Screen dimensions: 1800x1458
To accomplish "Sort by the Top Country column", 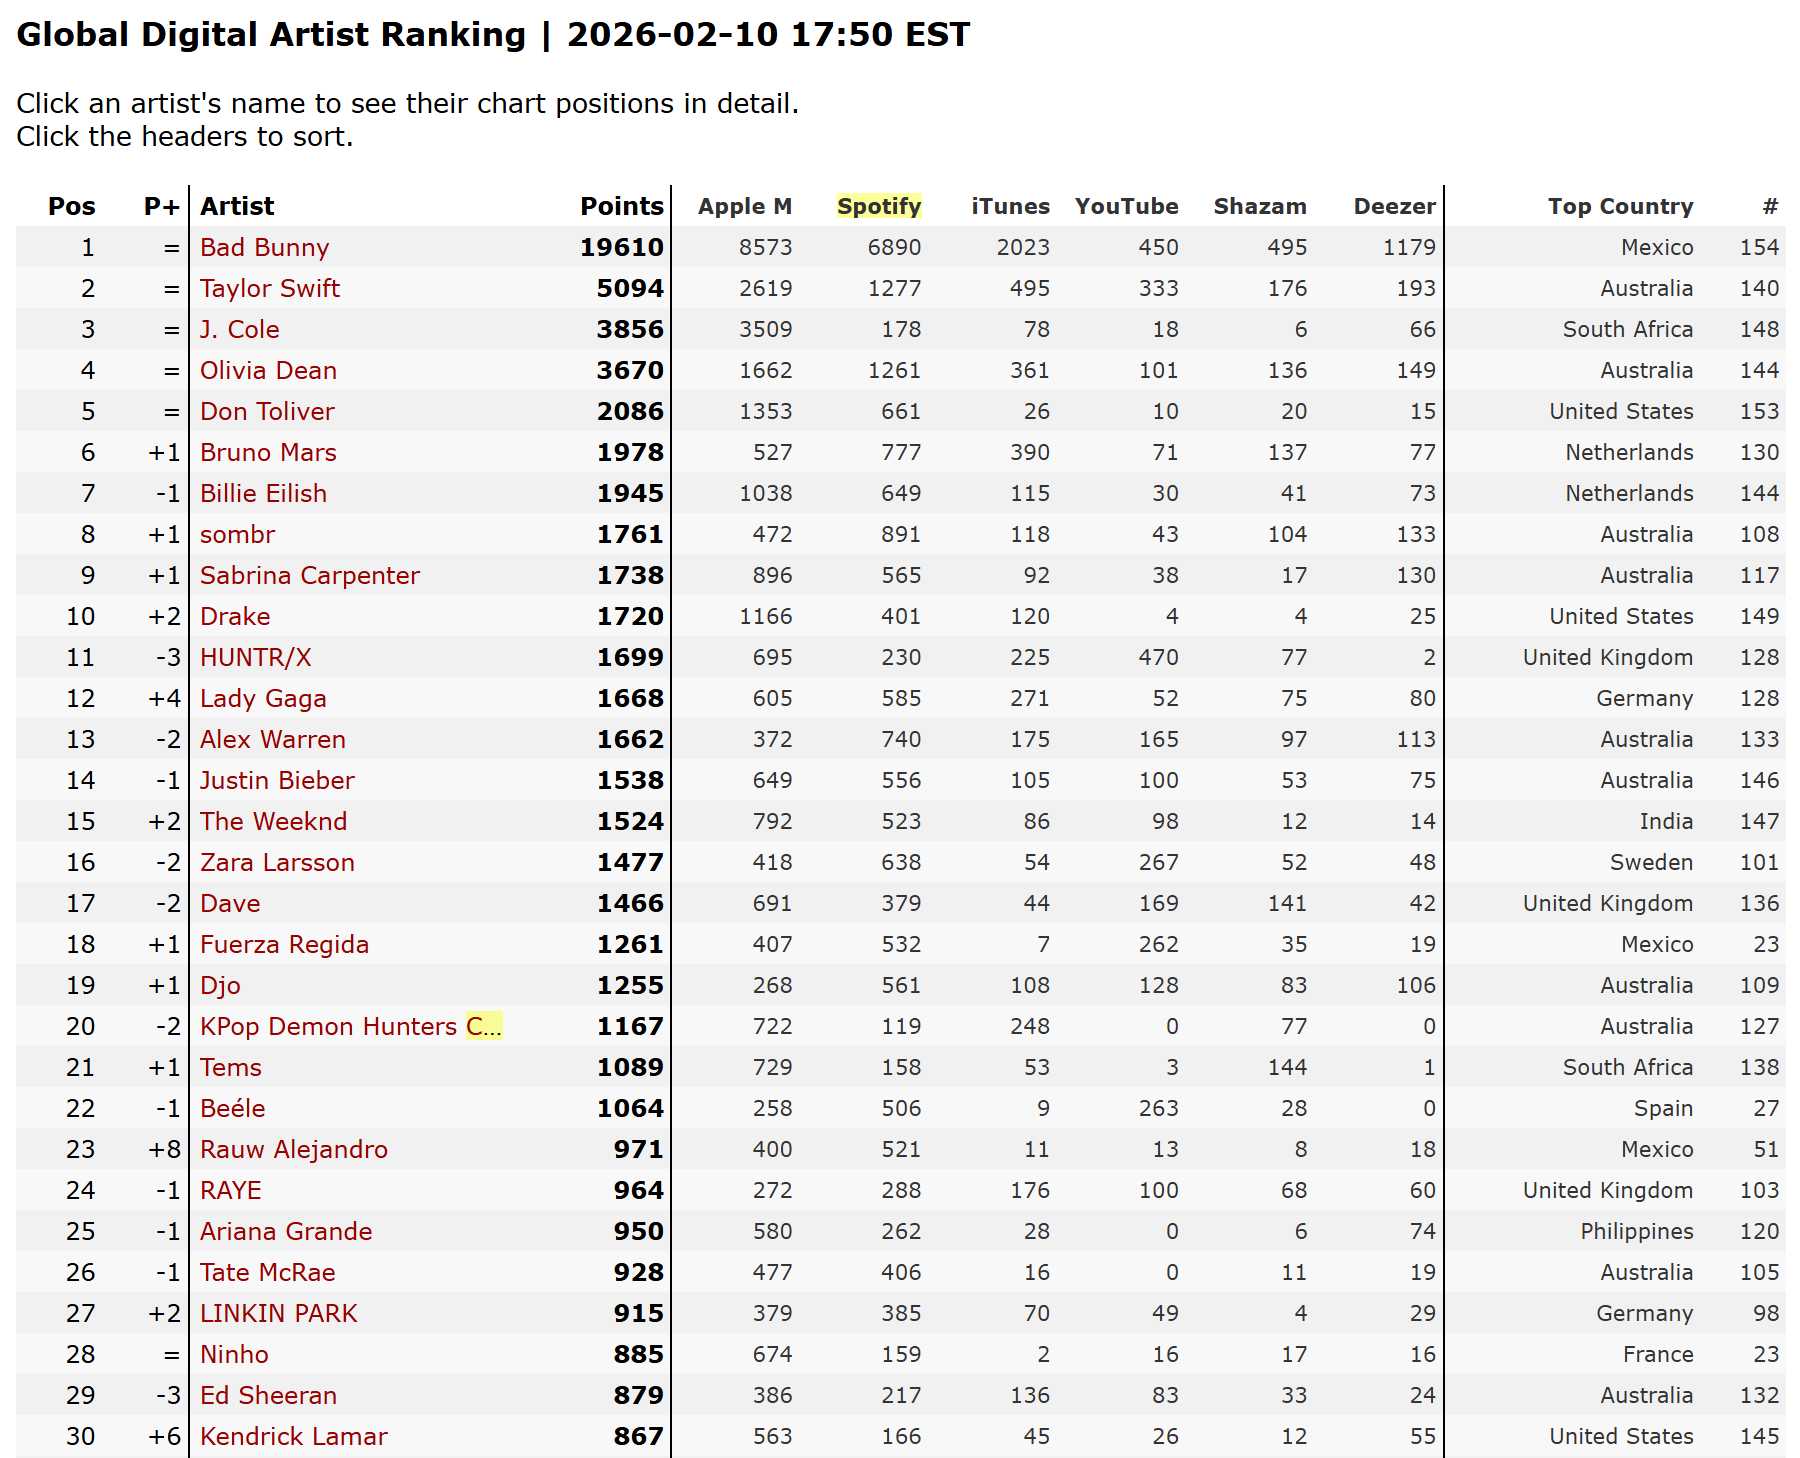I will (1619, 206).
